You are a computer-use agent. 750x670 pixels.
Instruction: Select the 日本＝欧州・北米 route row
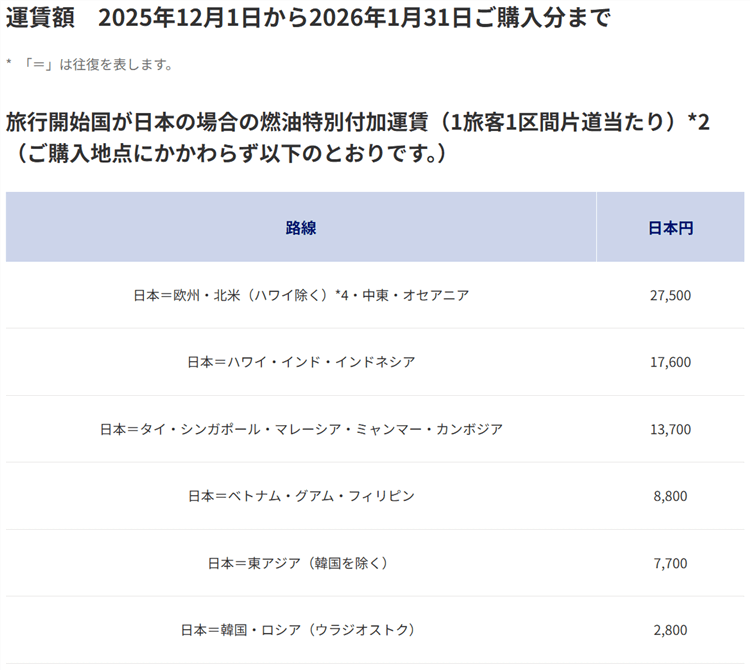301,295
